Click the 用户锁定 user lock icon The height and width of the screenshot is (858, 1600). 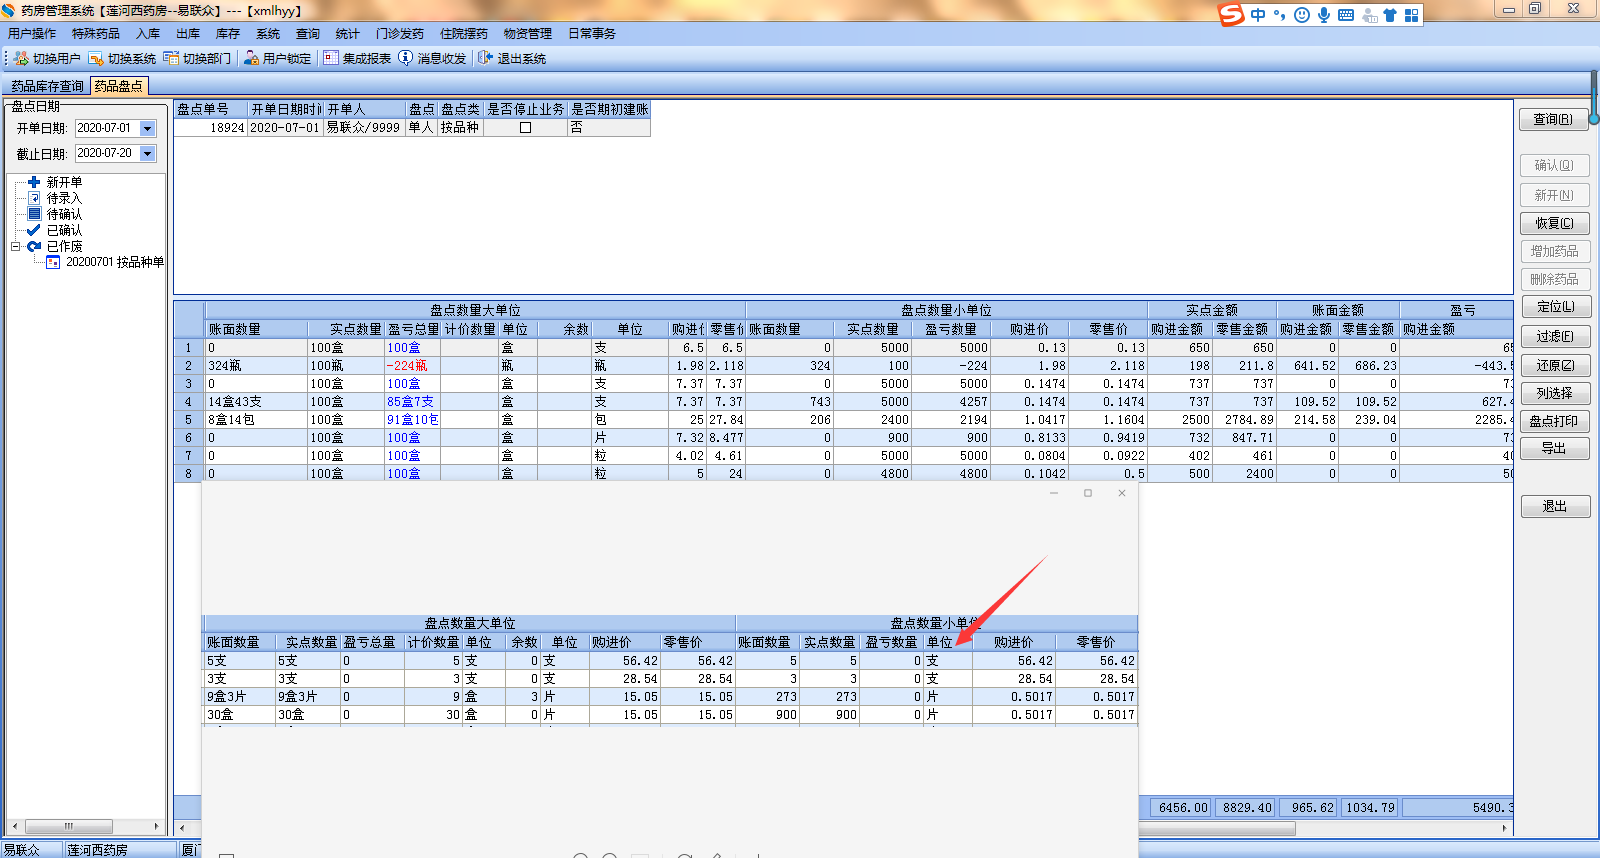(251, 58)
